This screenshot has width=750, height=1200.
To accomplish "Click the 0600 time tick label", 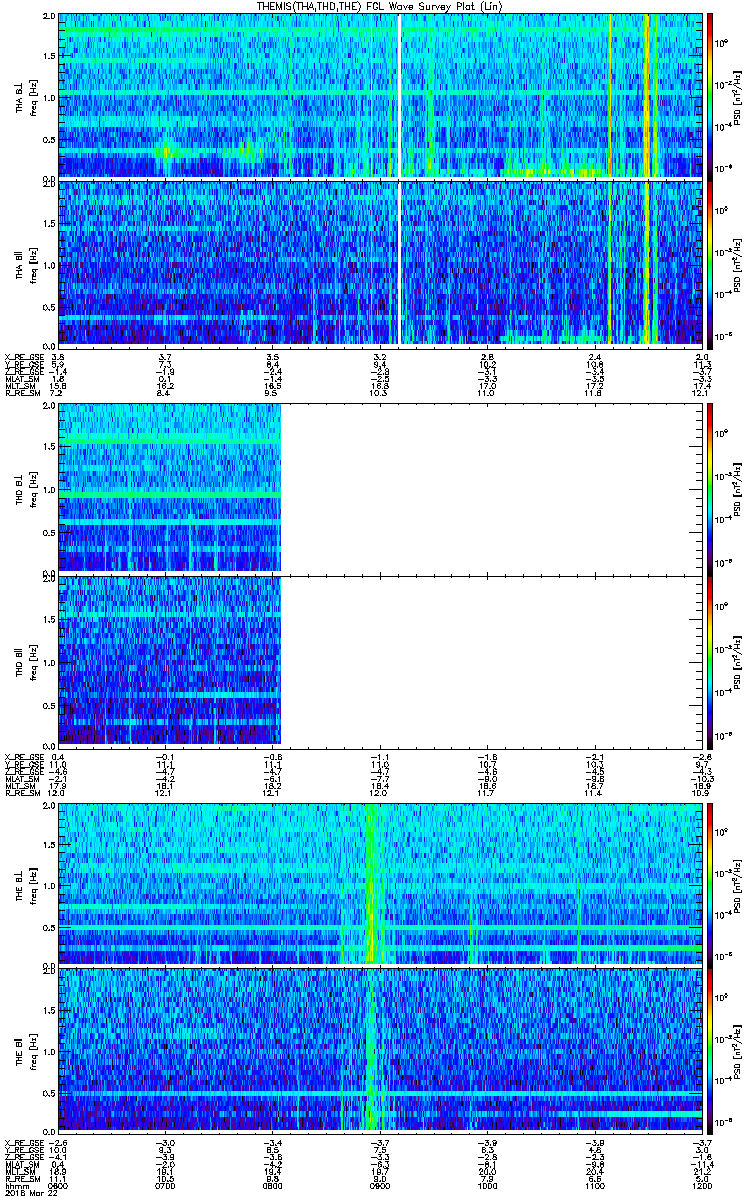I will point(58,1186).
